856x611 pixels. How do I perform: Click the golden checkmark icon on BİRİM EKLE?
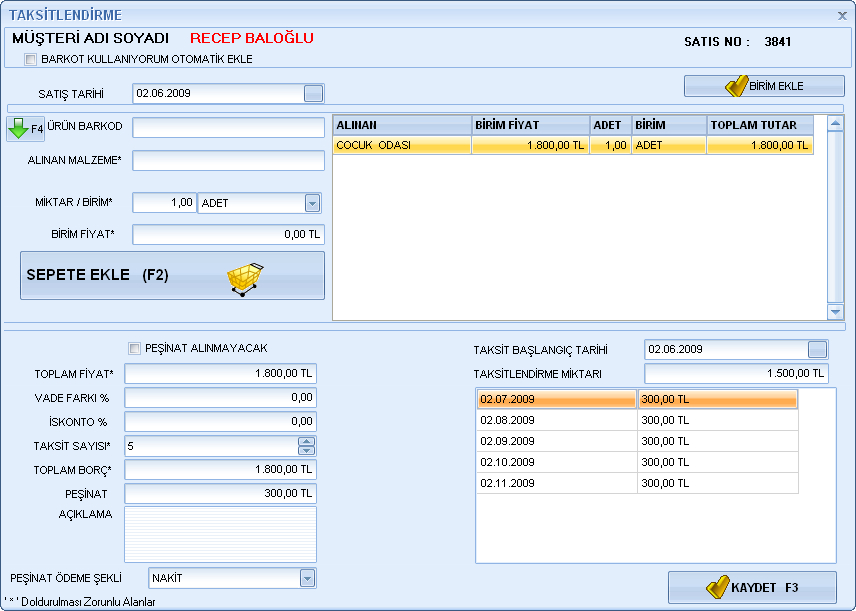736,86
